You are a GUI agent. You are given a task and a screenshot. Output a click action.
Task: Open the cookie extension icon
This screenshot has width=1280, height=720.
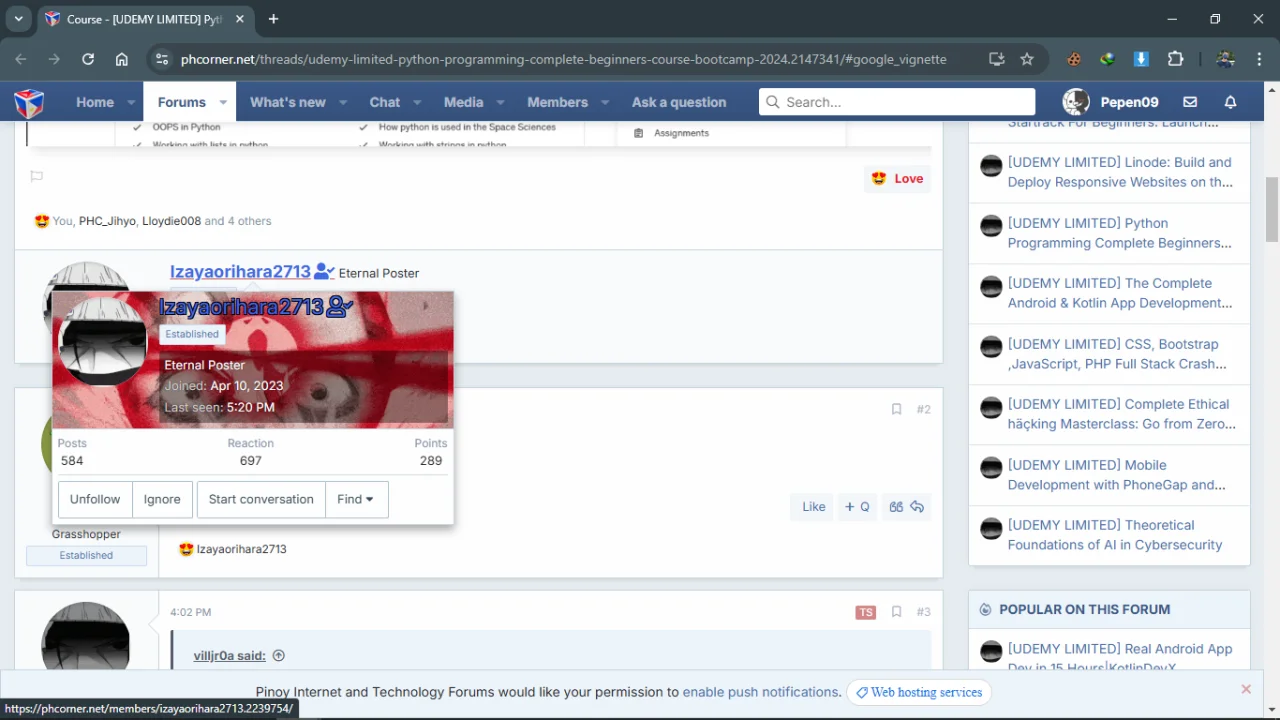click(1074, 59)
